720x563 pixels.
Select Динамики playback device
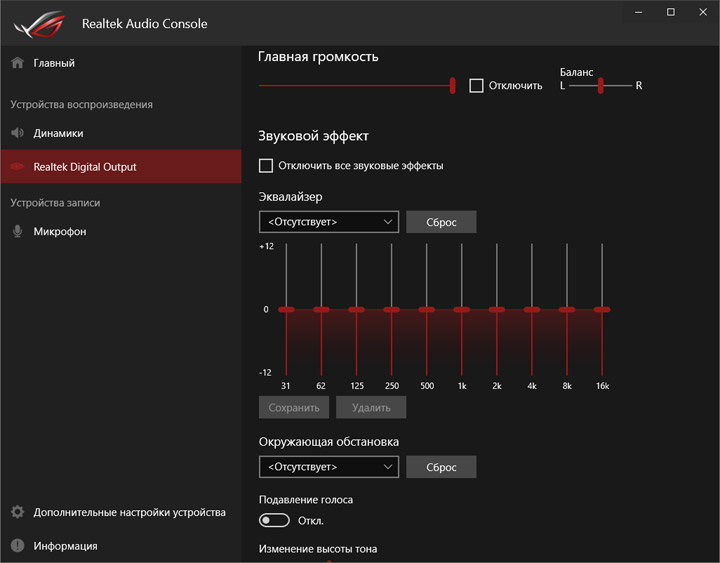click(121, 133)
